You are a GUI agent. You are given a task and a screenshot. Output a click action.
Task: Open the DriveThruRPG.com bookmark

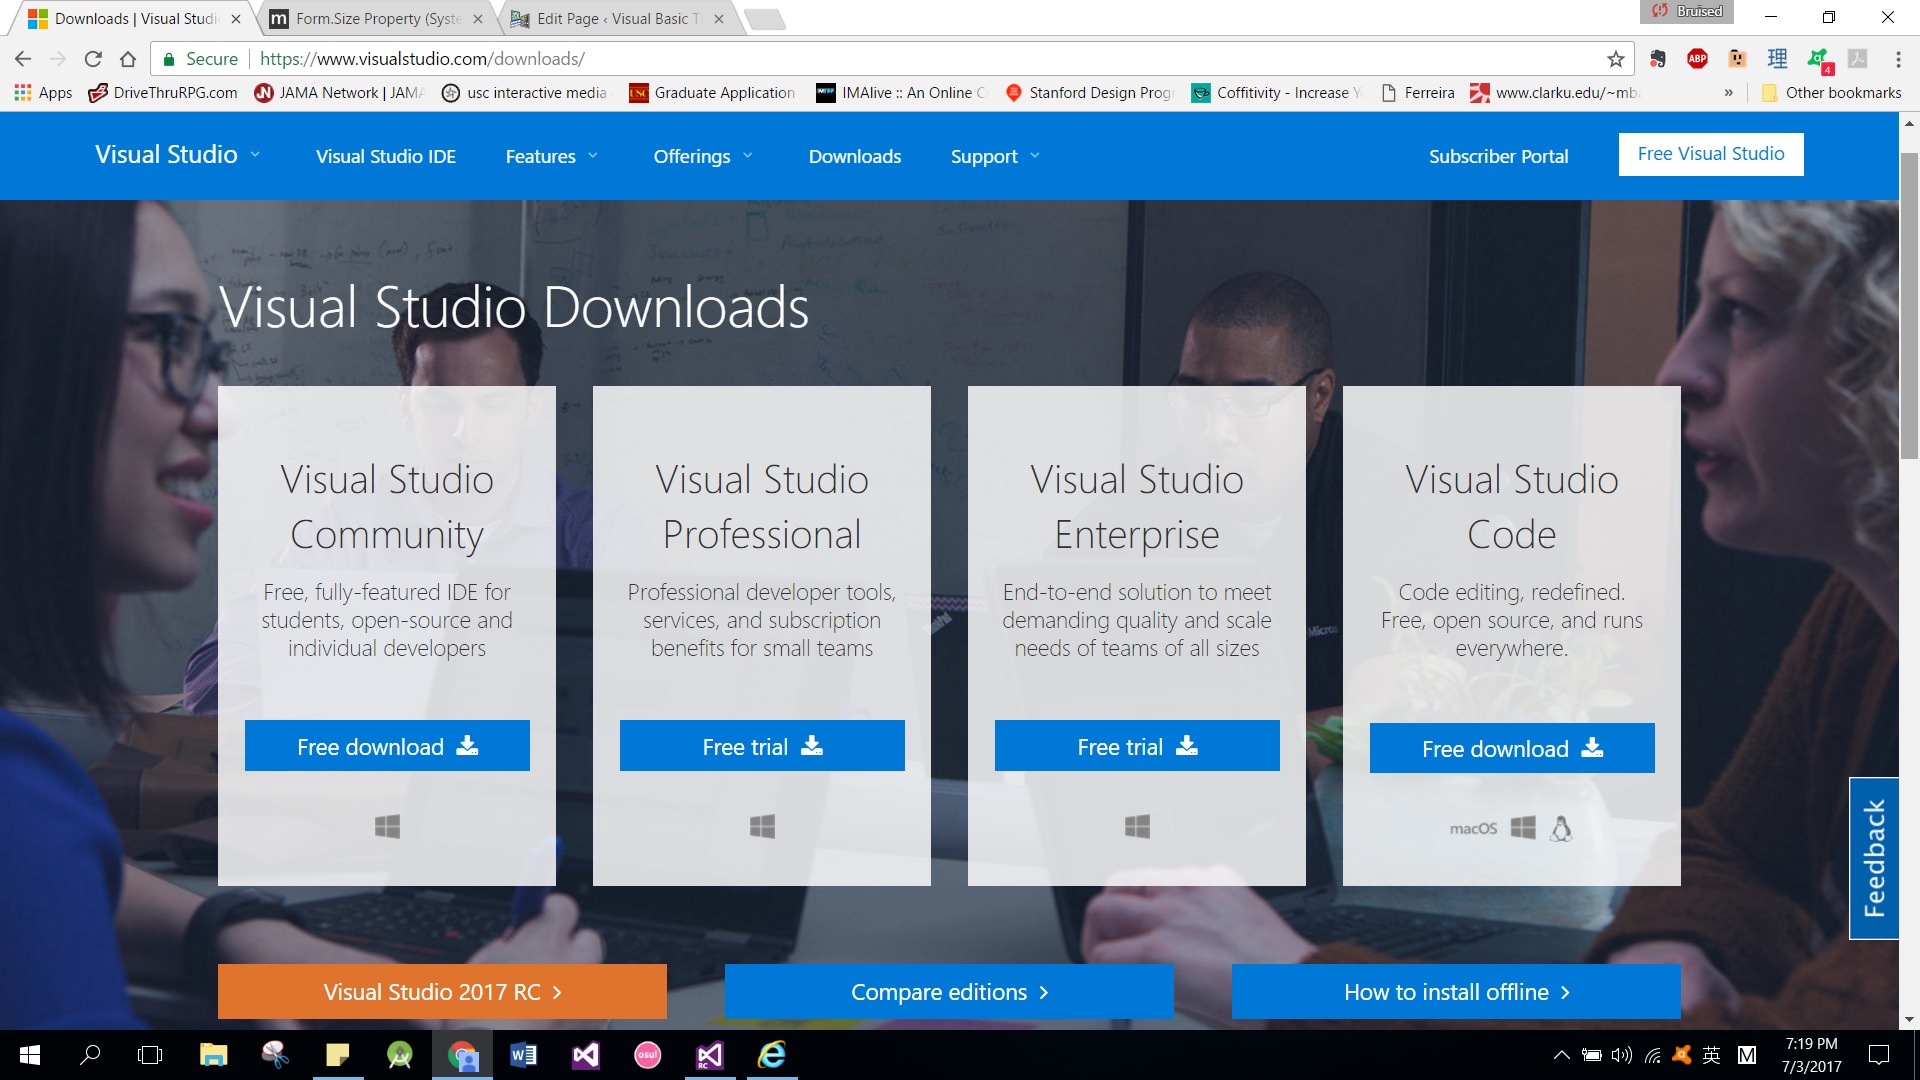point(163,93)
